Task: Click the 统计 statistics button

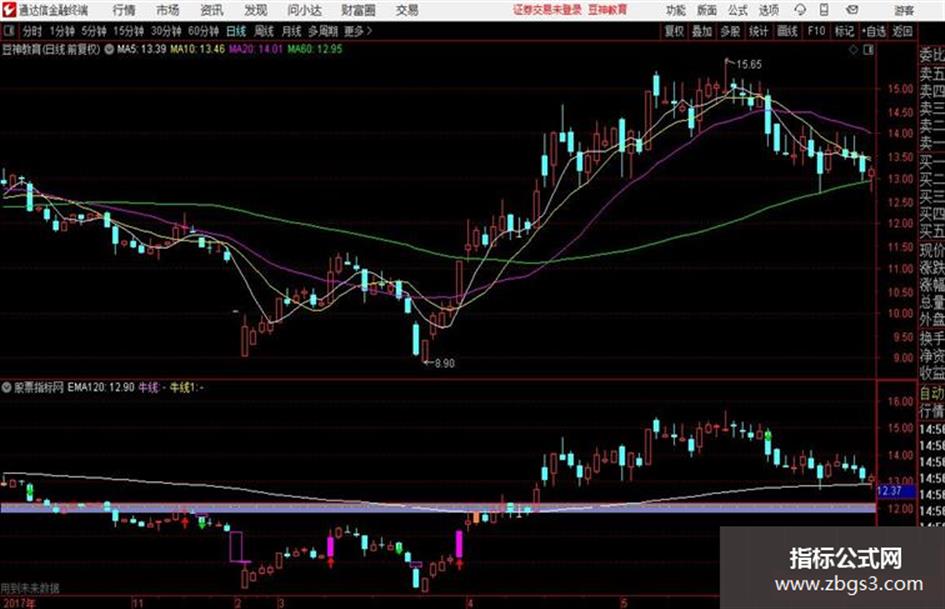Action: [x=759, y=31]
